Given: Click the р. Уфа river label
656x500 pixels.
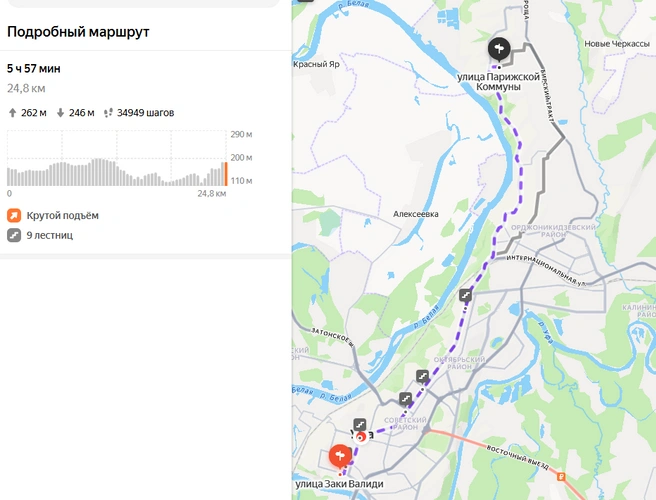Looking at the screenshot, I should pyautogui.click(x=545, y=332).
